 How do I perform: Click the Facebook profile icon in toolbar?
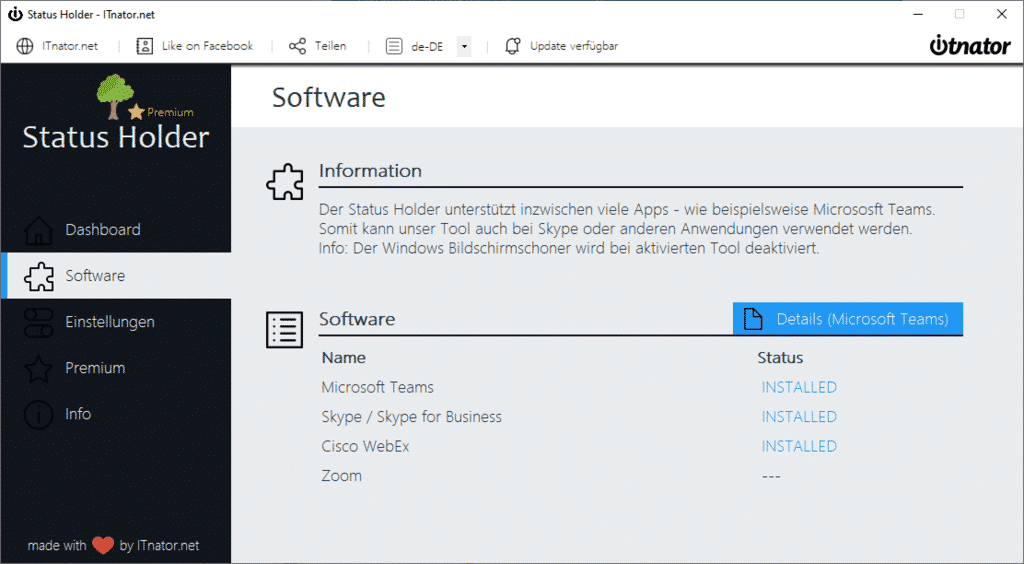pyautogui.click(x=144, y=46)
